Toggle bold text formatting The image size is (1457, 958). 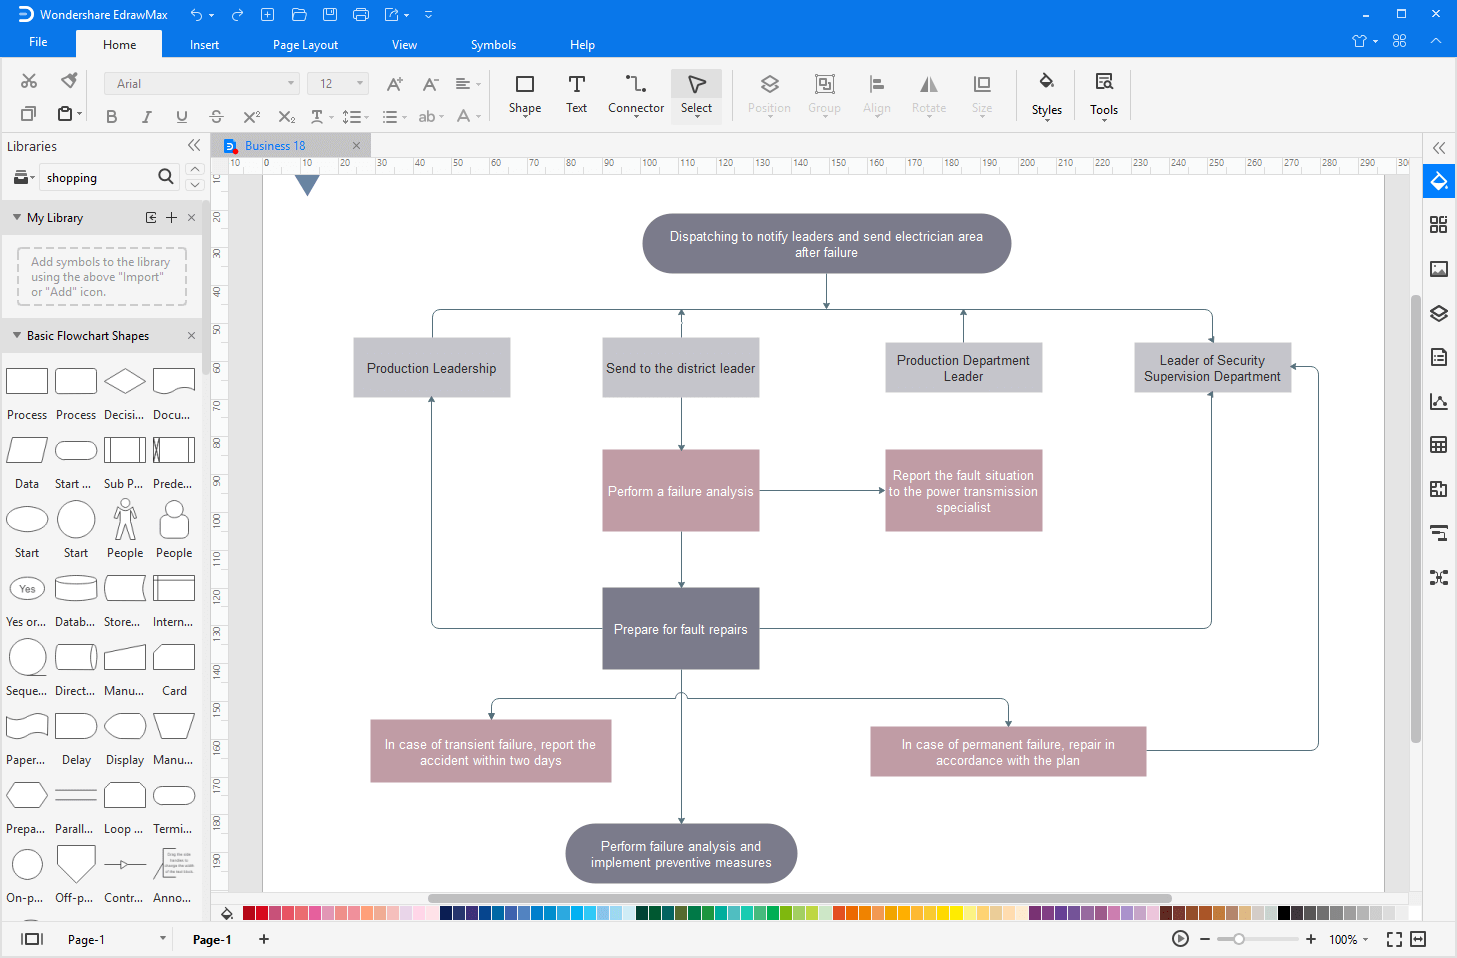(x=111, y=116)
